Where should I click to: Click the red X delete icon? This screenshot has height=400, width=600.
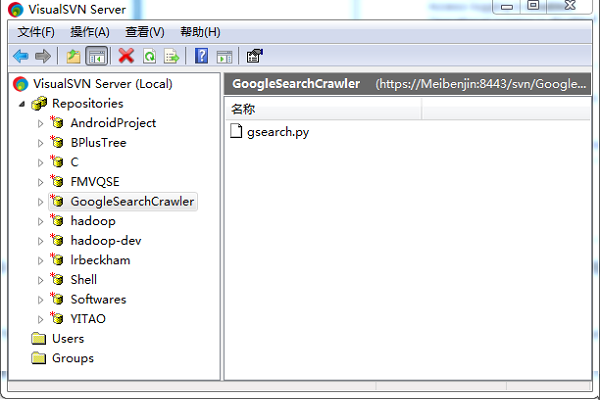[x=126, y=56]
